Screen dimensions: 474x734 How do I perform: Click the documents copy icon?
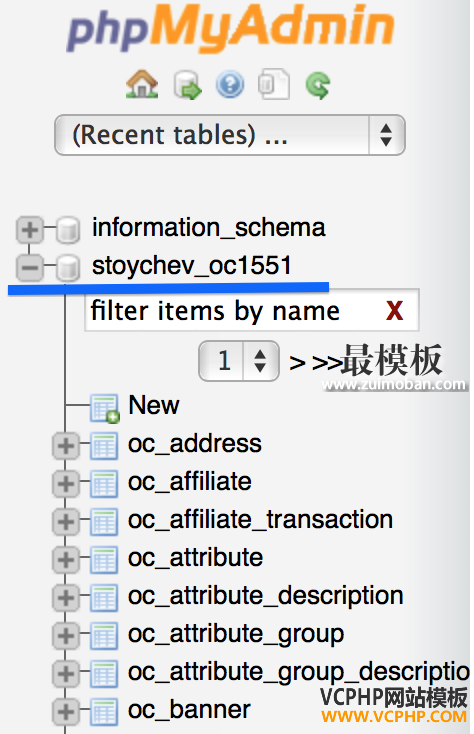274,84
